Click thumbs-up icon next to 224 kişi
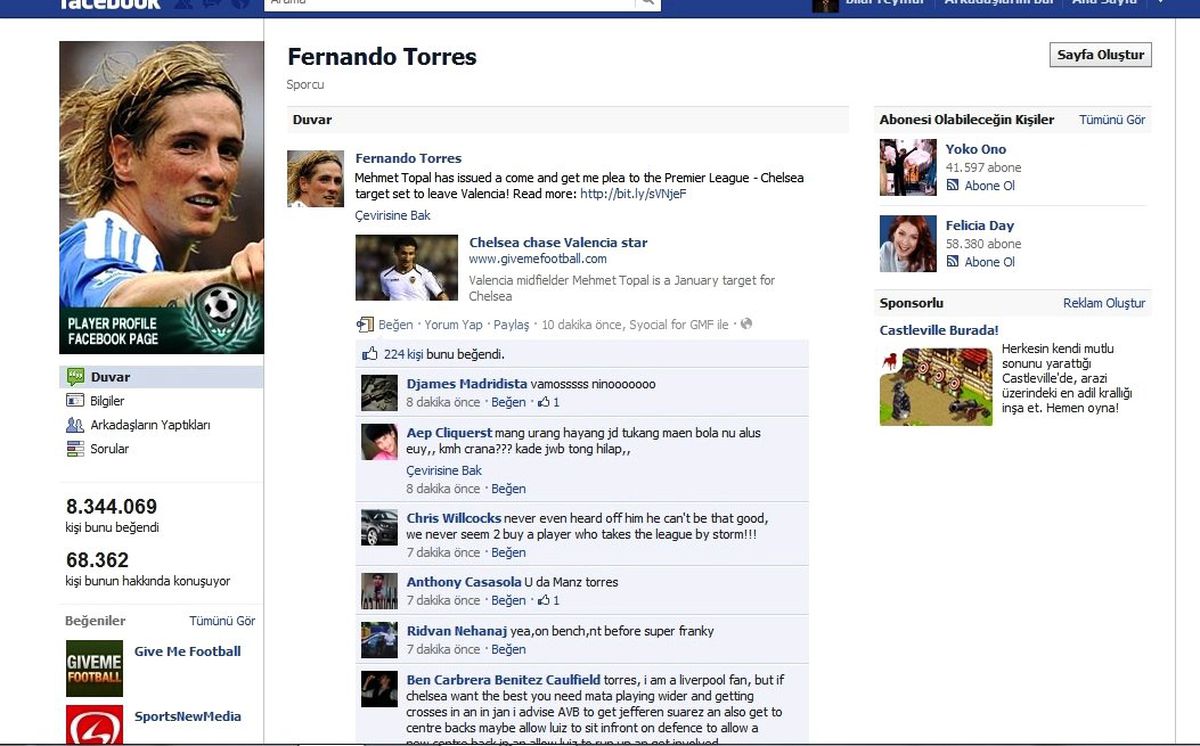The image size is (1200, 746). 370,353
